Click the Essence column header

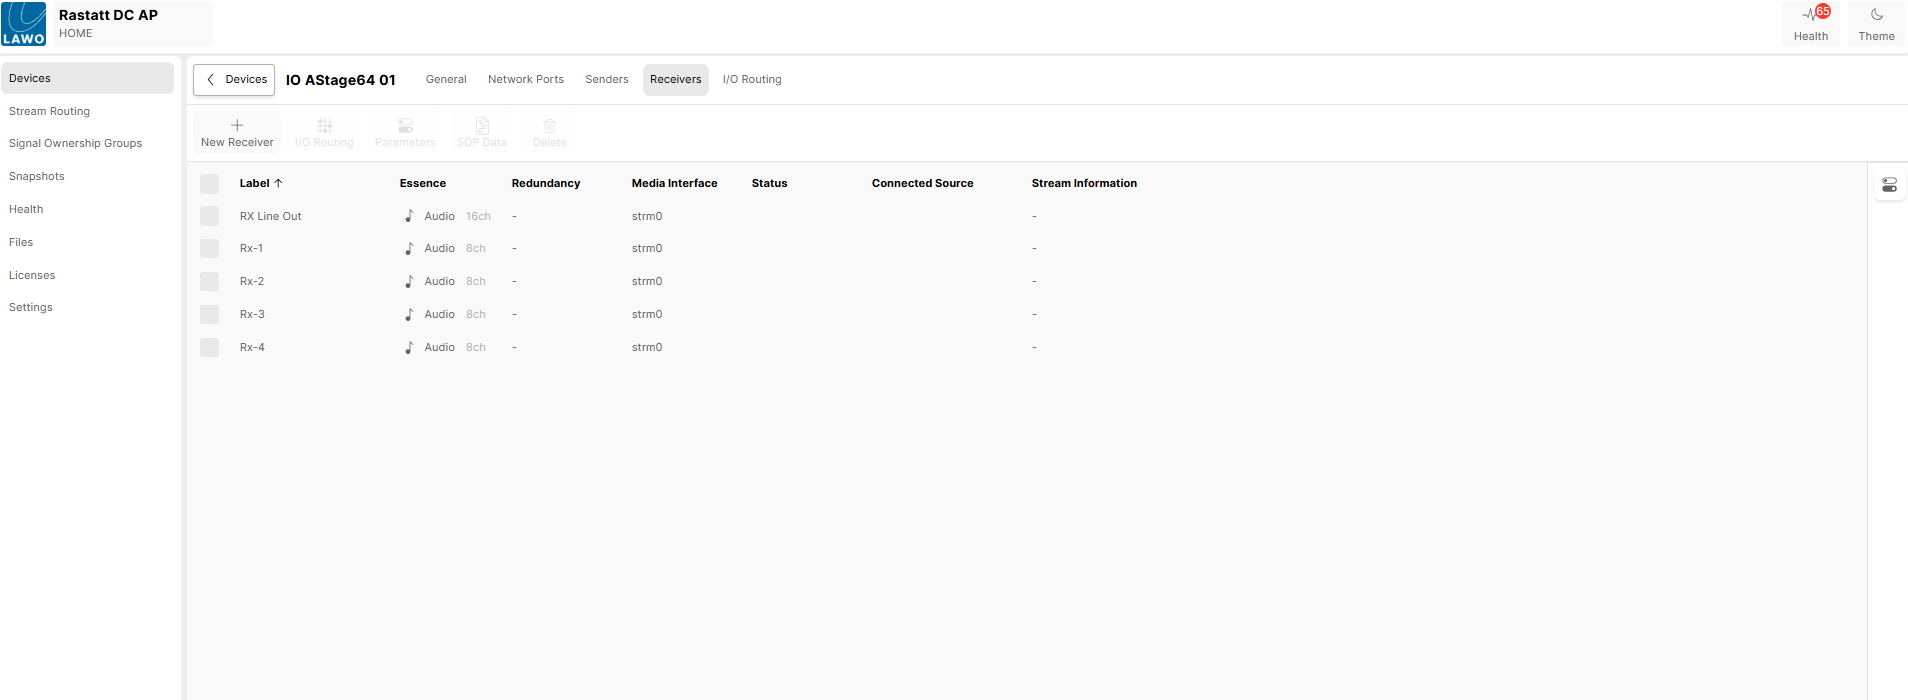click(423, 183)
